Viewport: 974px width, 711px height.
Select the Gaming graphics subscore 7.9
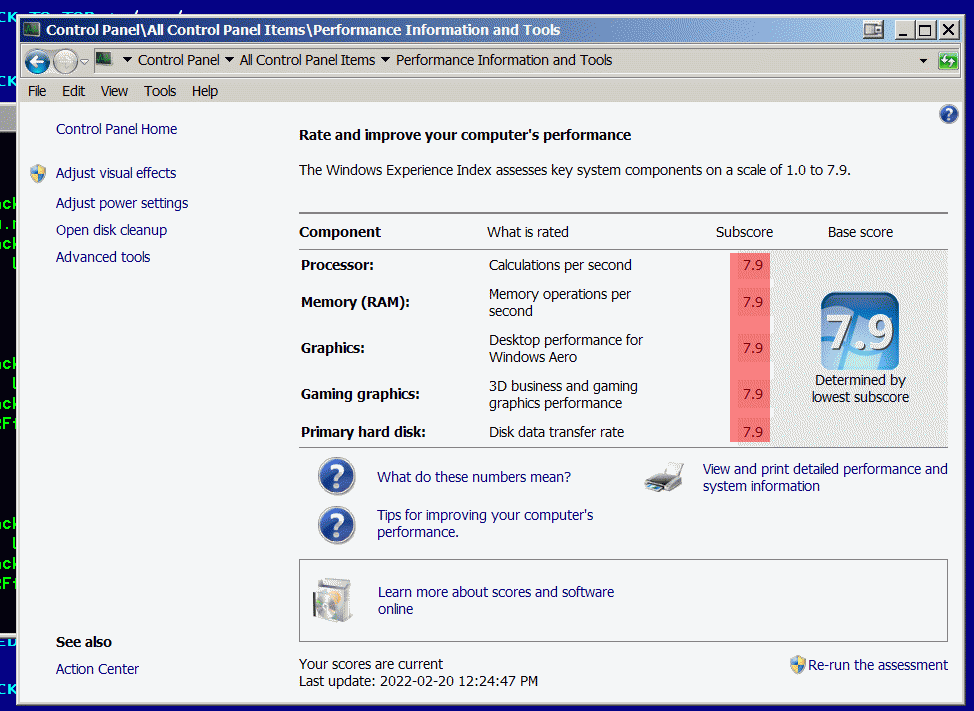coord(753,394)
